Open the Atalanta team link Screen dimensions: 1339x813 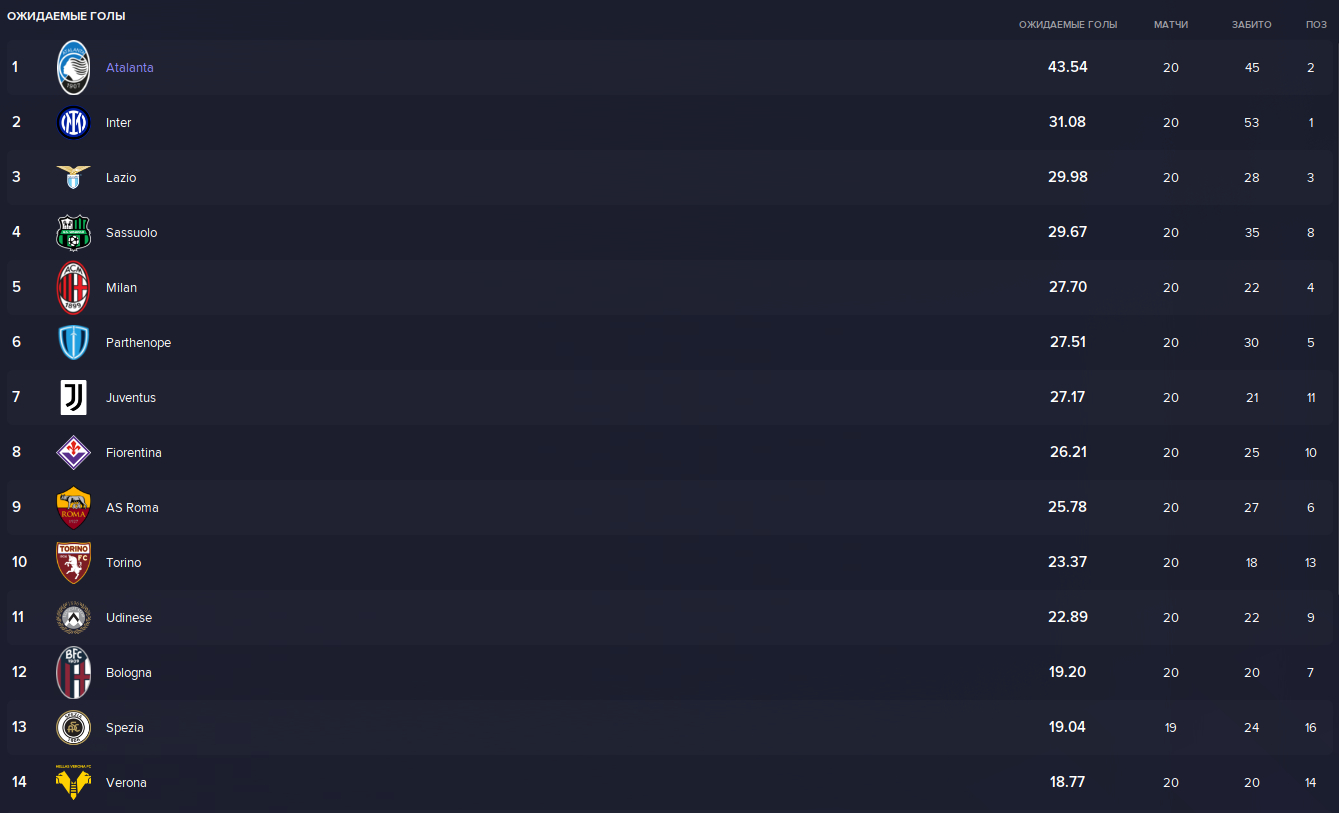click(x=130, y=68)
